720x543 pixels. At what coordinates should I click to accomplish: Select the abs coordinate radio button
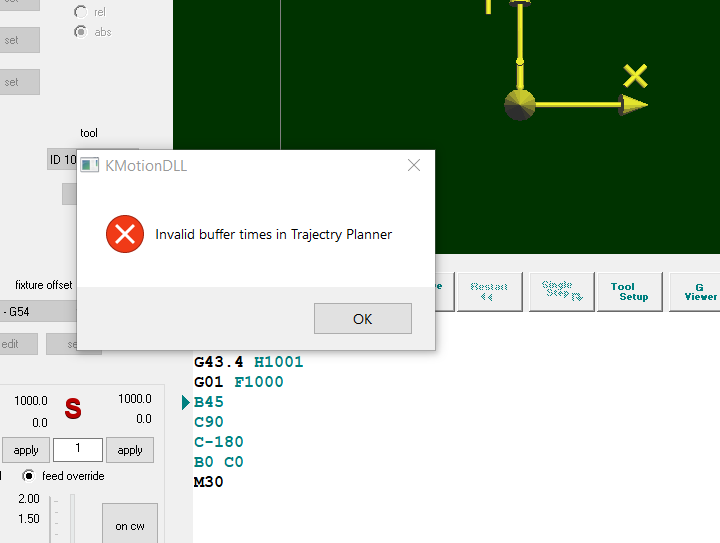tap(80, 32)
